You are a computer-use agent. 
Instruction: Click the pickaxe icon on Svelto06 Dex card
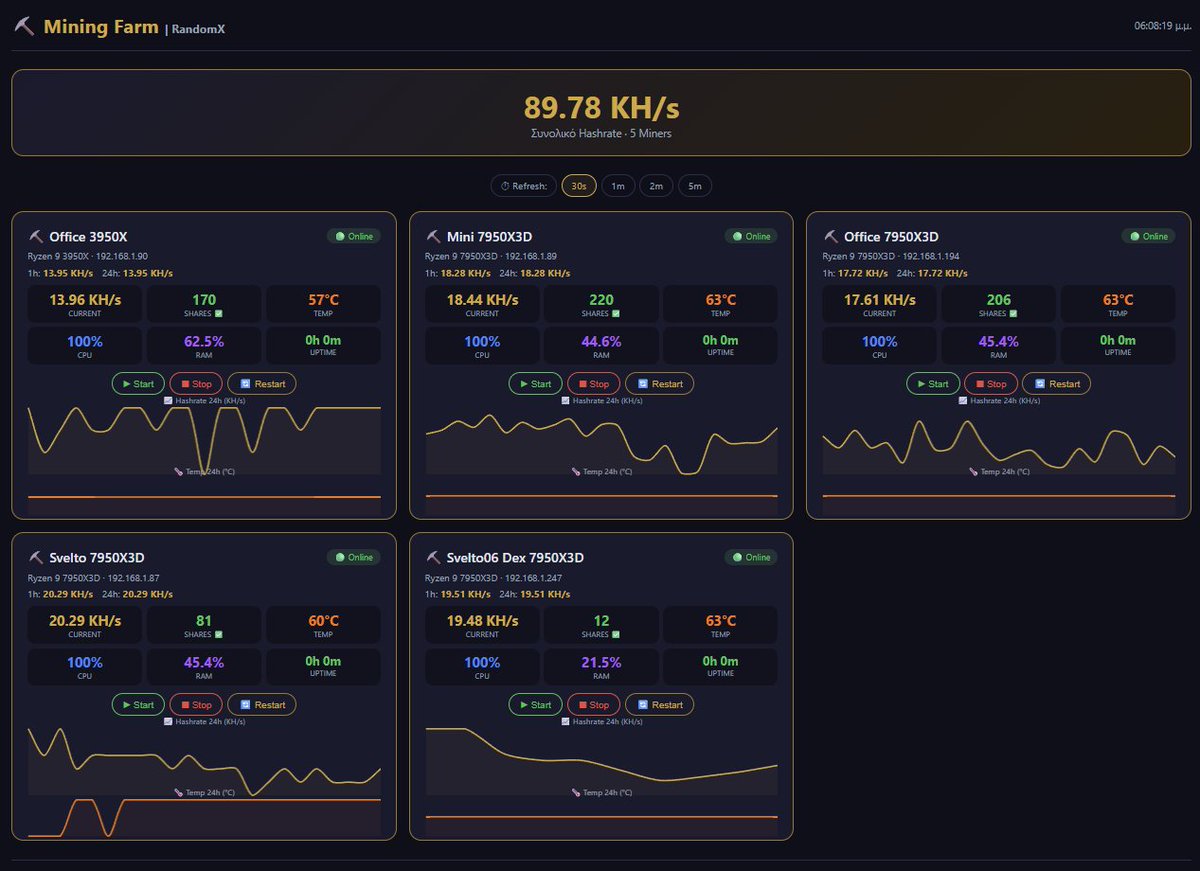(x=433, y=558)
